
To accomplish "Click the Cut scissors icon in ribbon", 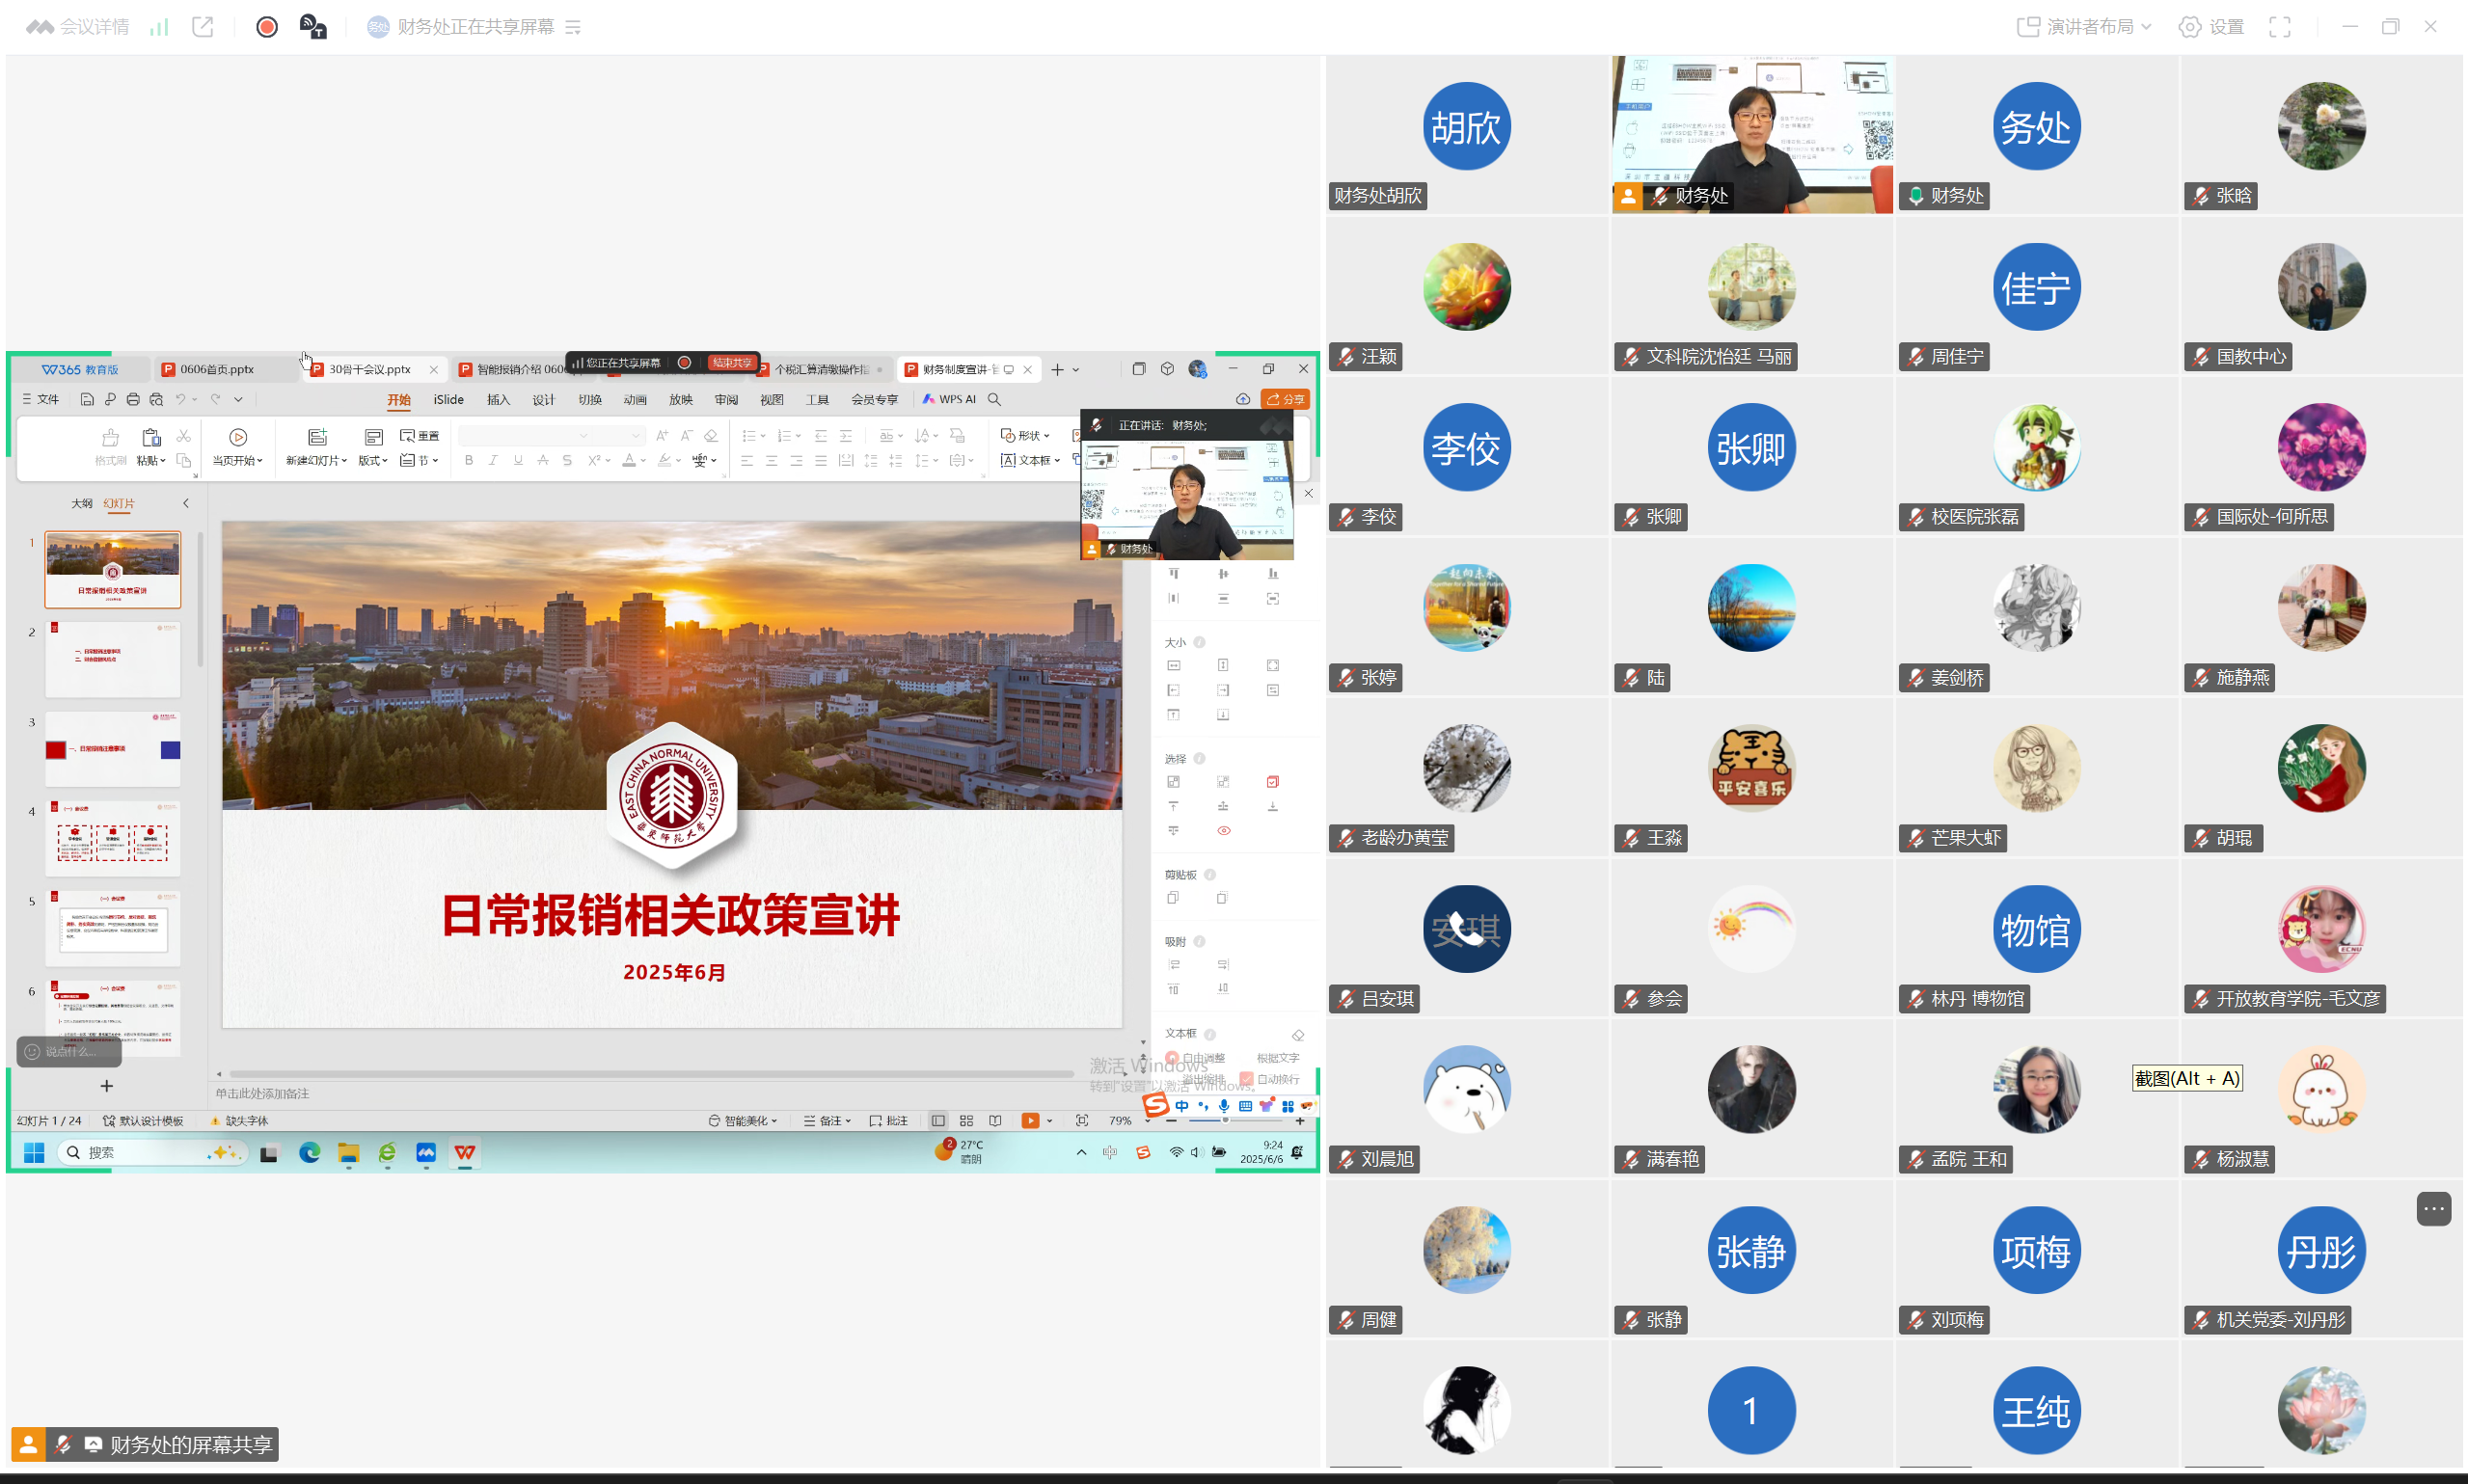I will pos(183,436).
